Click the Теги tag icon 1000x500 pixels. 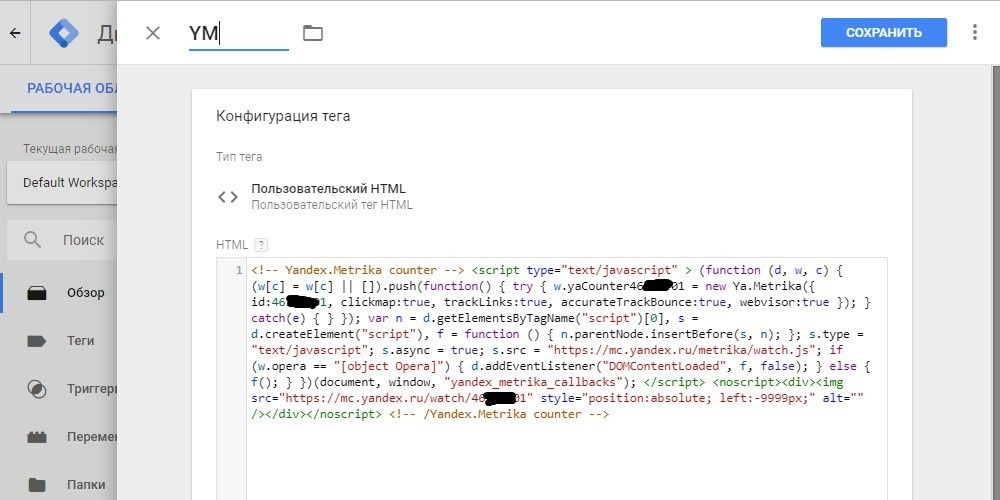click(x=37, y=341)
